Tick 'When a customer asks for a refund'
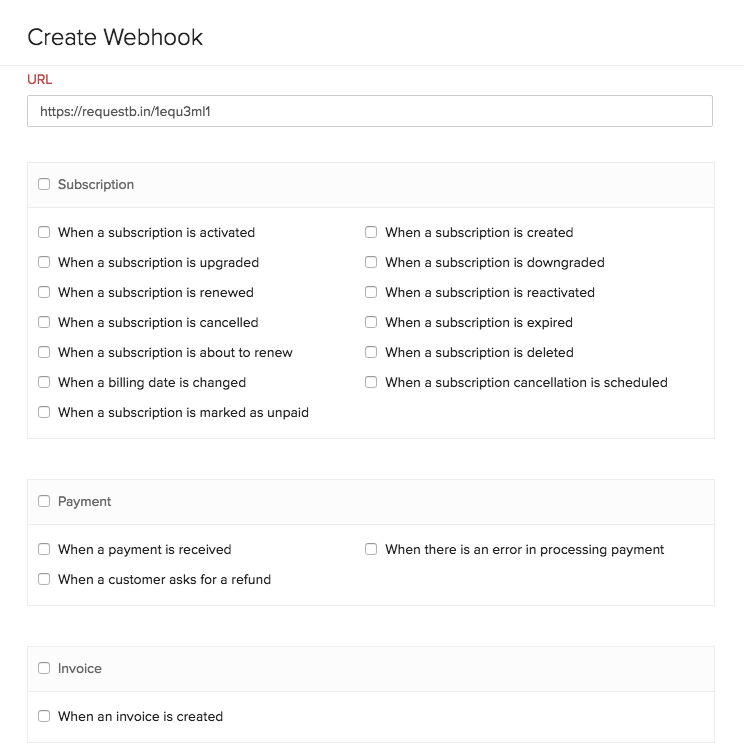Viewport: 744px width, 744px height. 44,579
